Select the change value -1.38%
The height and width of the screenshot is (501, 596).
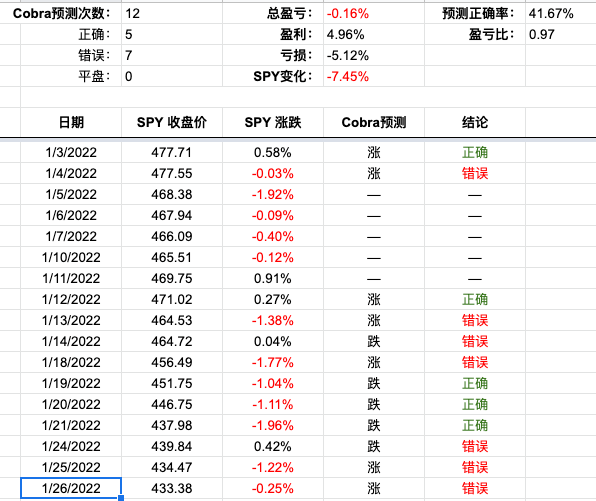pyautogui.click(x=273, y=320)
